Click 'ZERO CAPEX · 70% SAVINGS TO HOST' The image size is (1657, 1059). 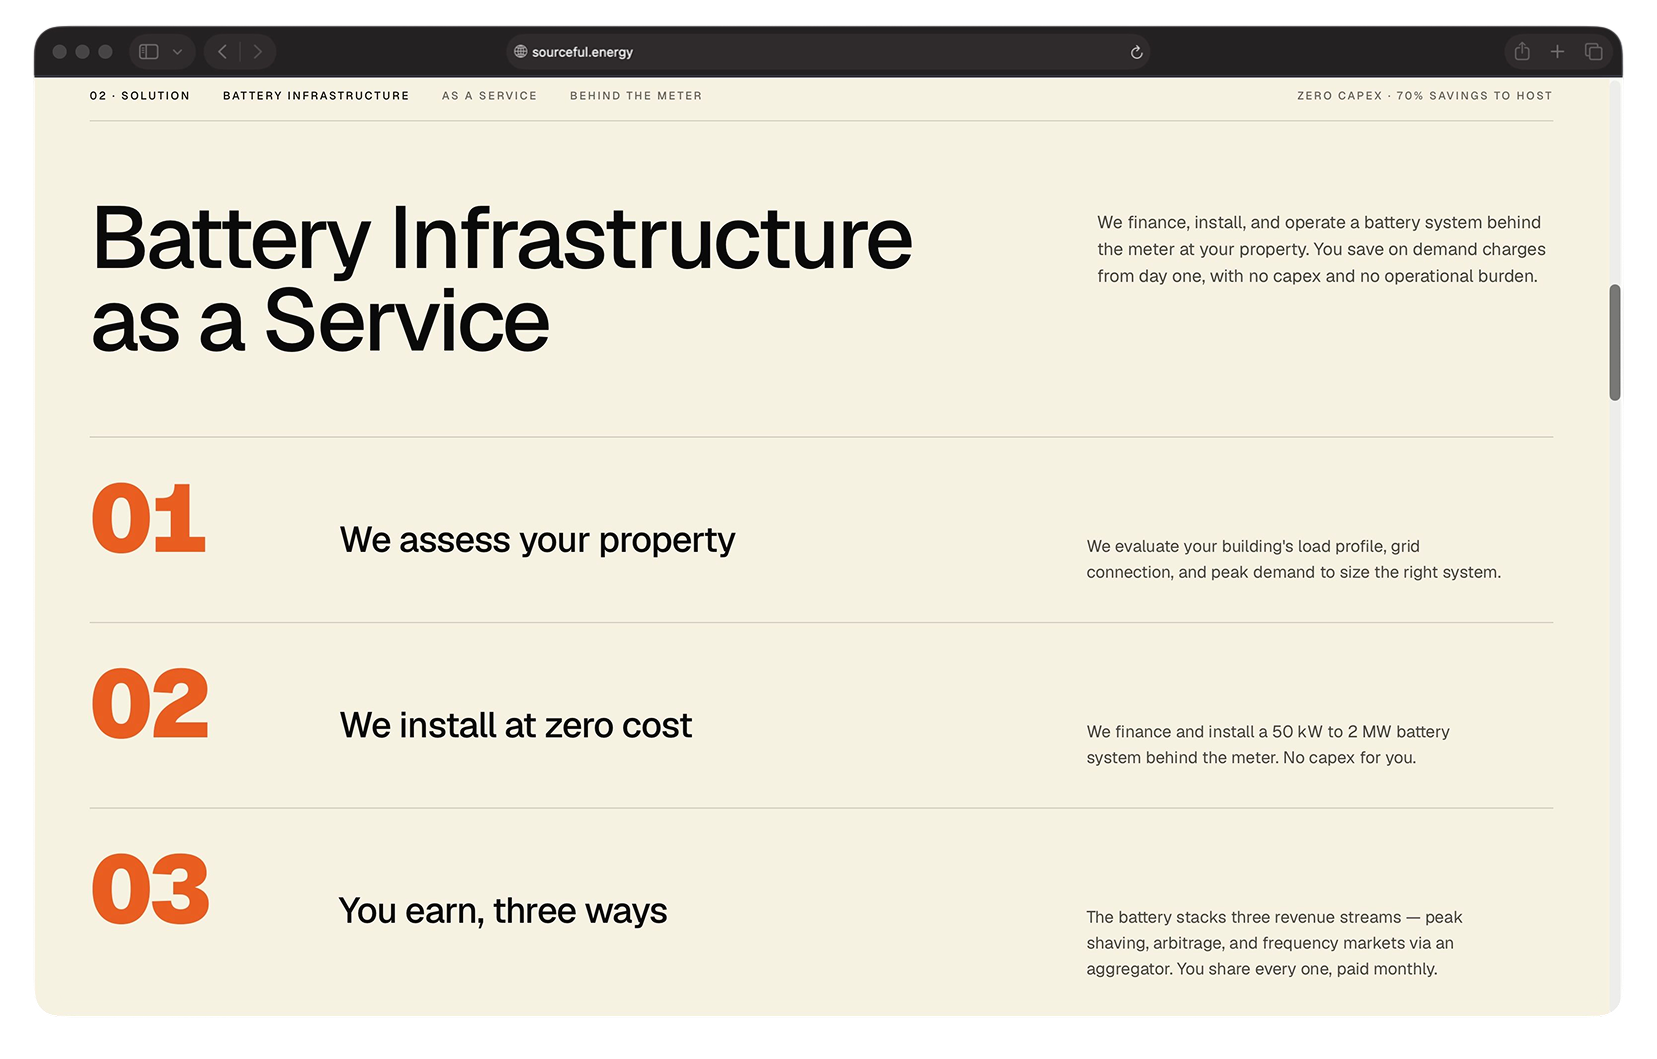click(1424, 95)
